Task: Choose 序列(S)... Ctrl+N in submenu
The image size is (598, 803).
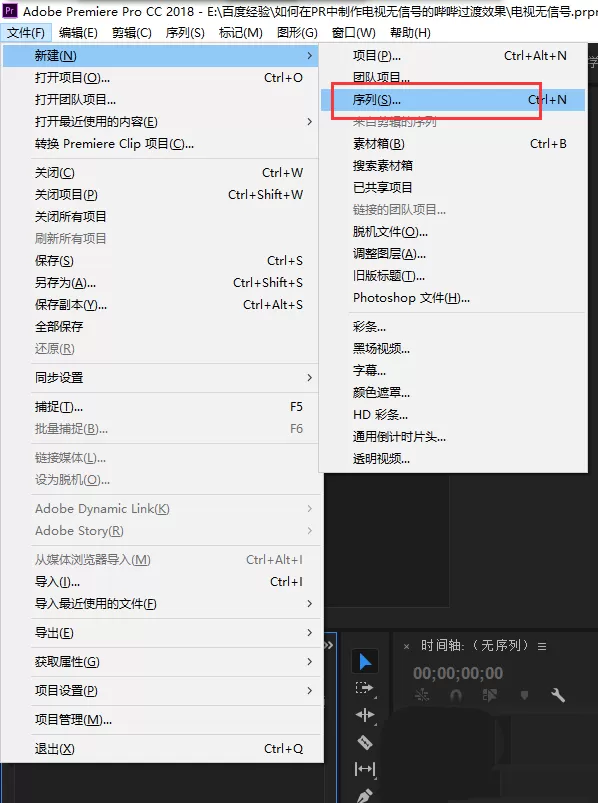Action: [x=453, y=99]
